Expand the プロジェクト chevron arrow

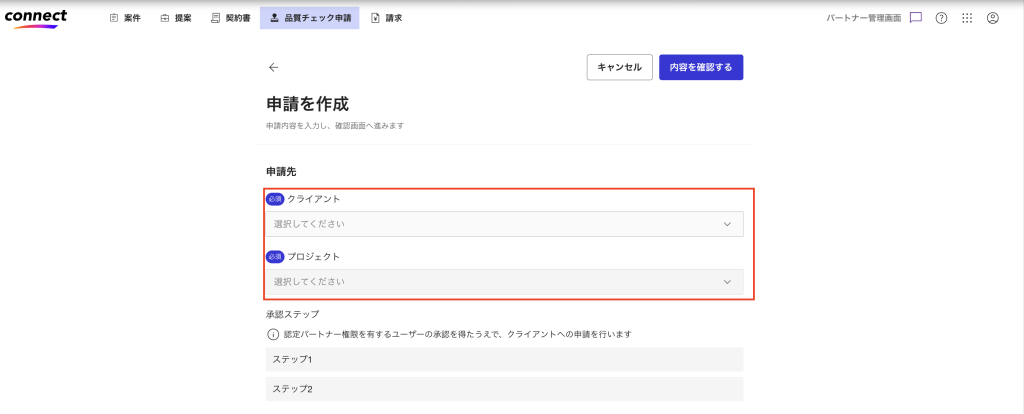click(727, 282)
